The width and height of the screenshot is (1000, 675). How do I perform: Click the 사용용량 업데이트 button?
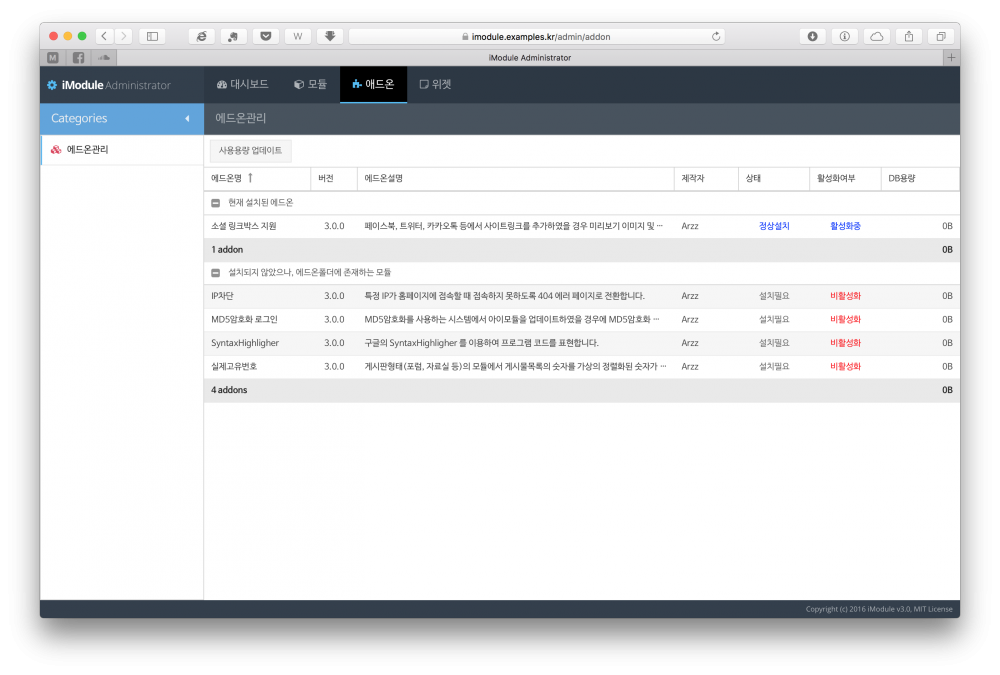(x=250, y=151)
